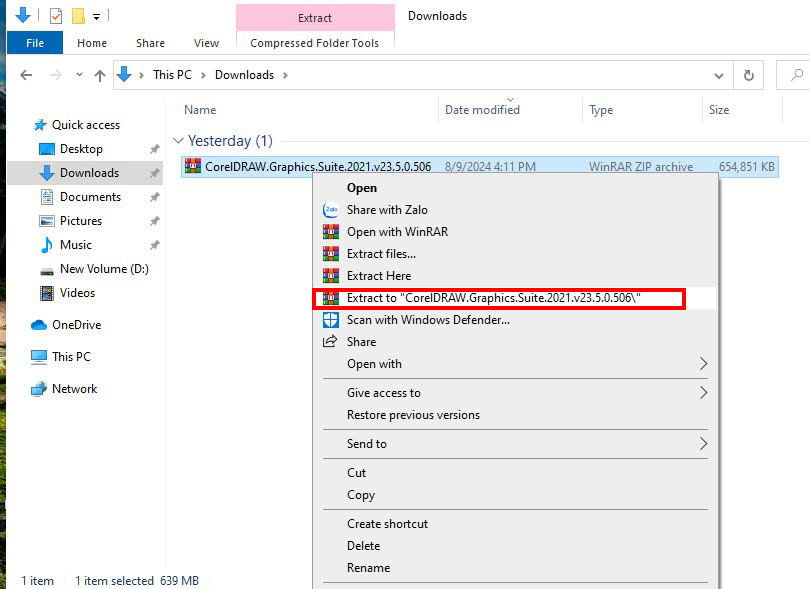Click This PC in the address bar
The height and width of the screenshot is (589, 810).
(x=172, y=75)
